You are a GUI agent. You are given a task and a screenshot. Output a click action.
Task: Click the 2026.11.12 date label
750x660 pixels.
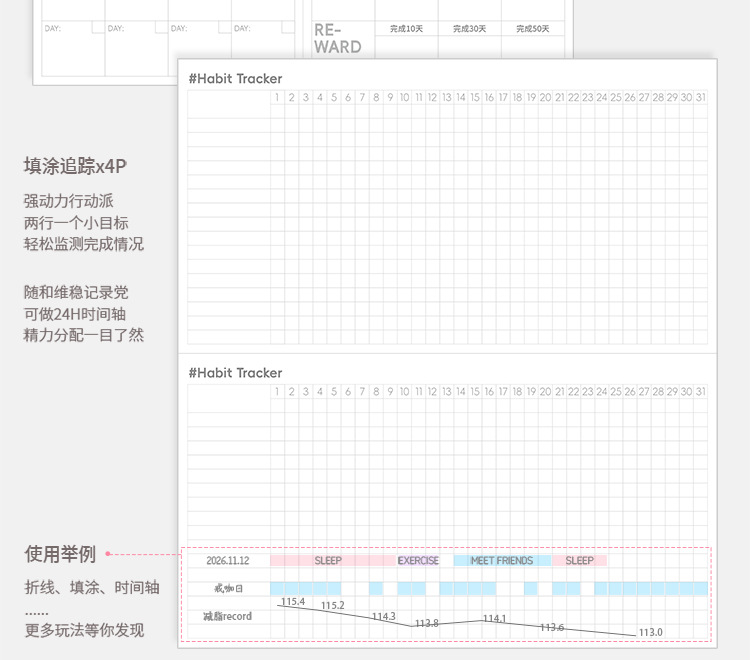(228, 561)
